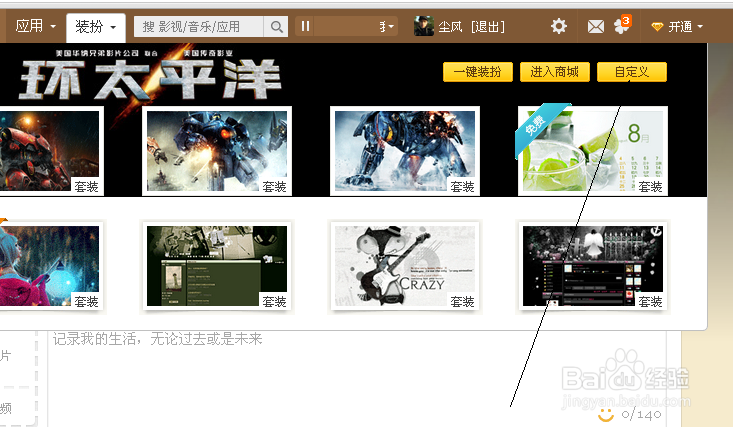Open the settings gear icon

(559, 26)
